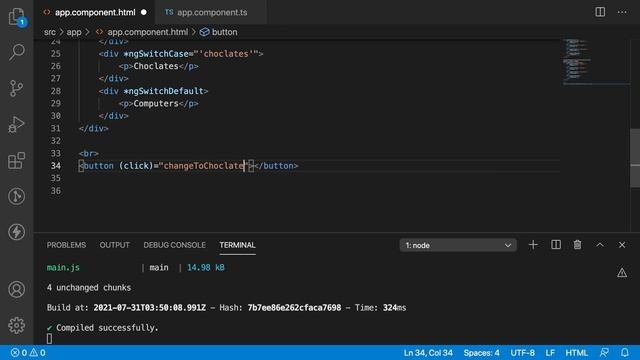Screen dimensions: 640x360
Task: Open the '1: node' terminal dropdown
Action: (x=458, y=245)
